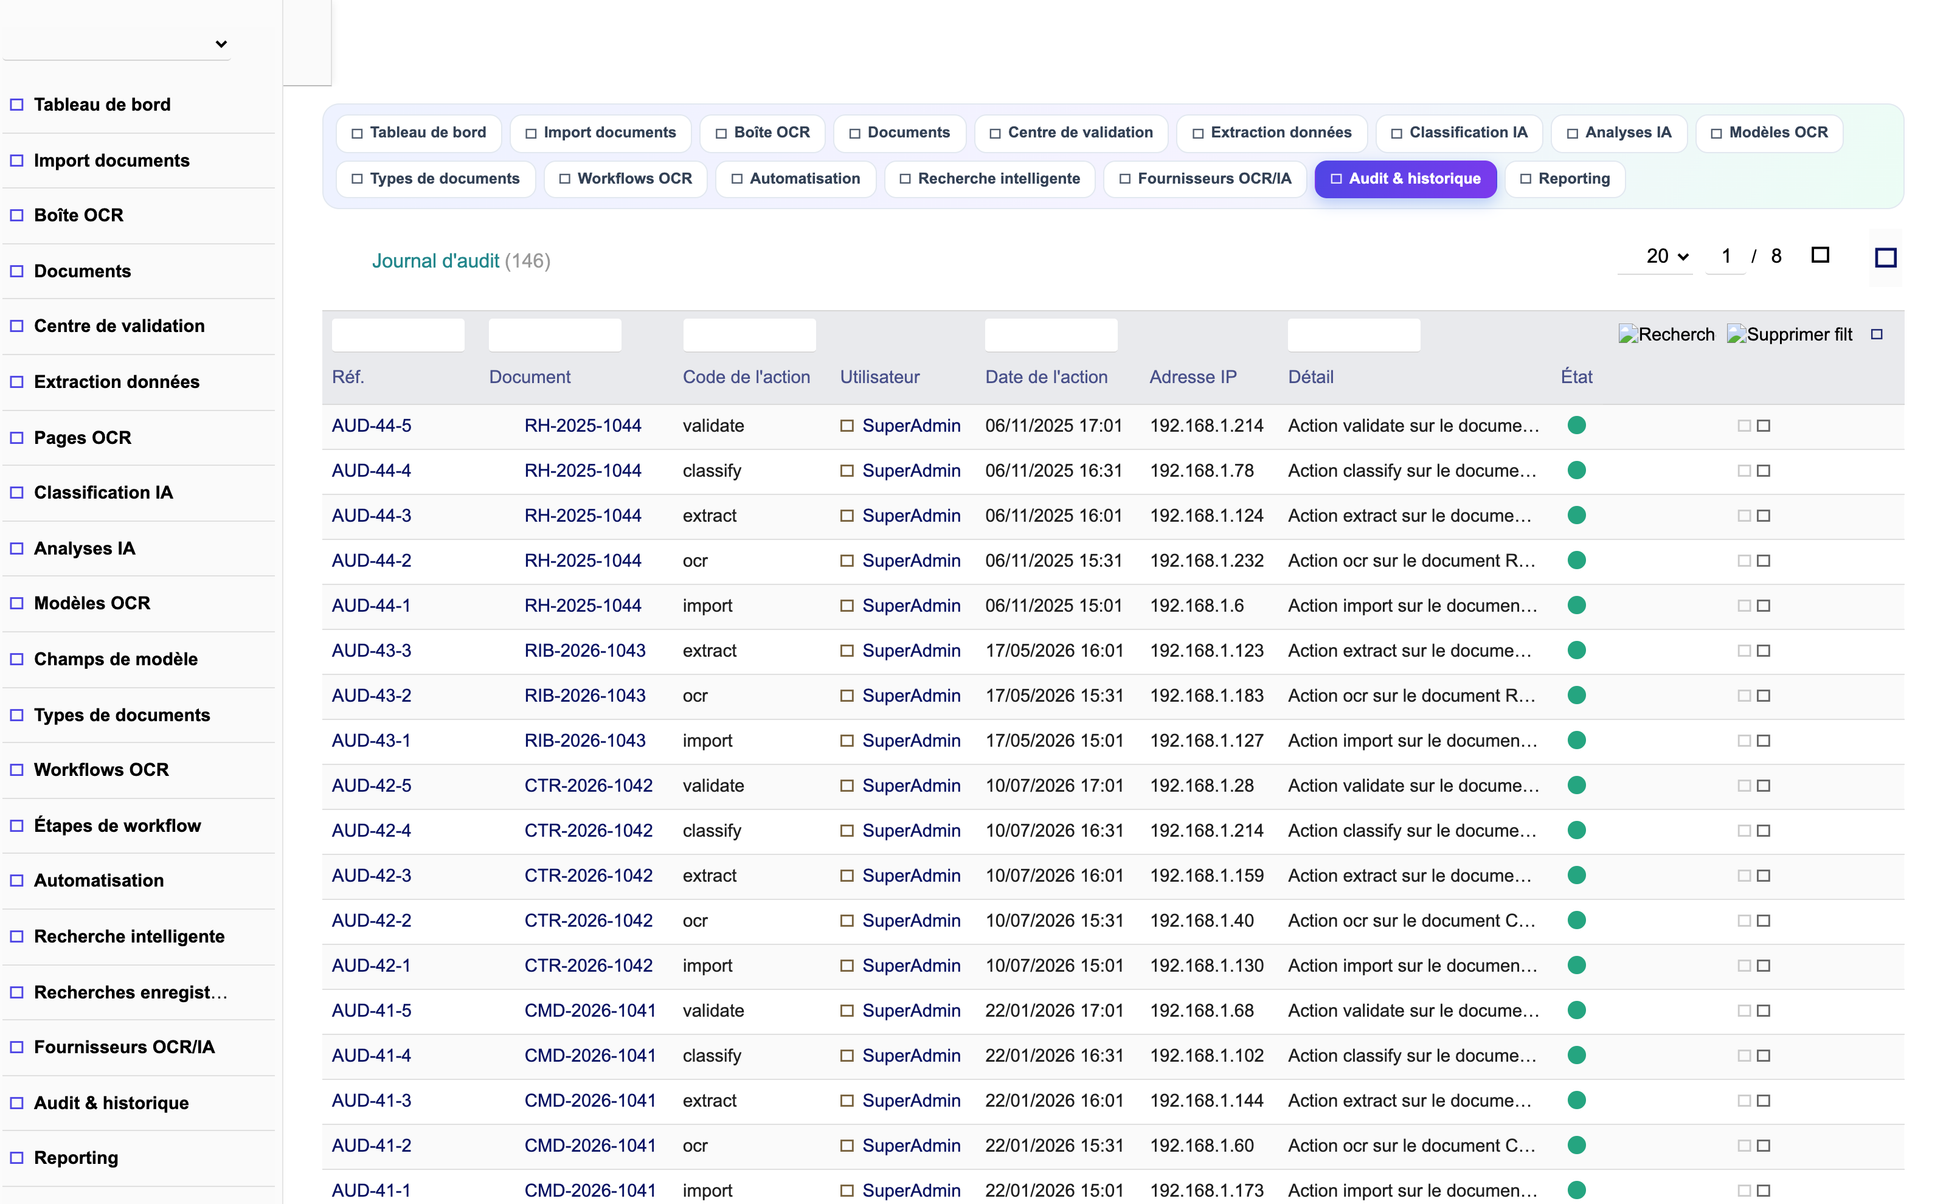Screen dimensions: 1946x1204
Task: Click the current page number field showing 1
Action: 1725,256
